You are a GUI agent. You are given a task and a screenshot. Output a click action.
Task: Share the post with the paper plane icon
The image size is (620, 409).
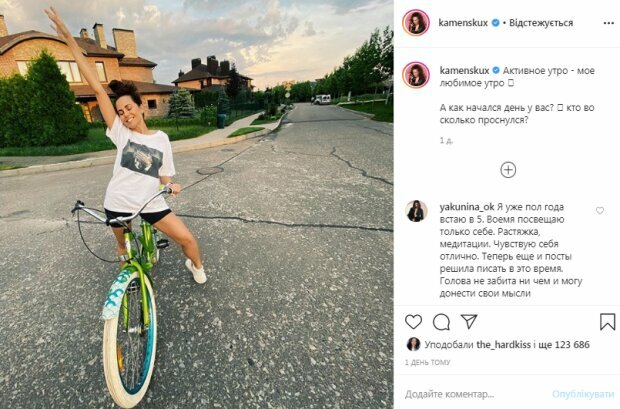pos(469,322)
